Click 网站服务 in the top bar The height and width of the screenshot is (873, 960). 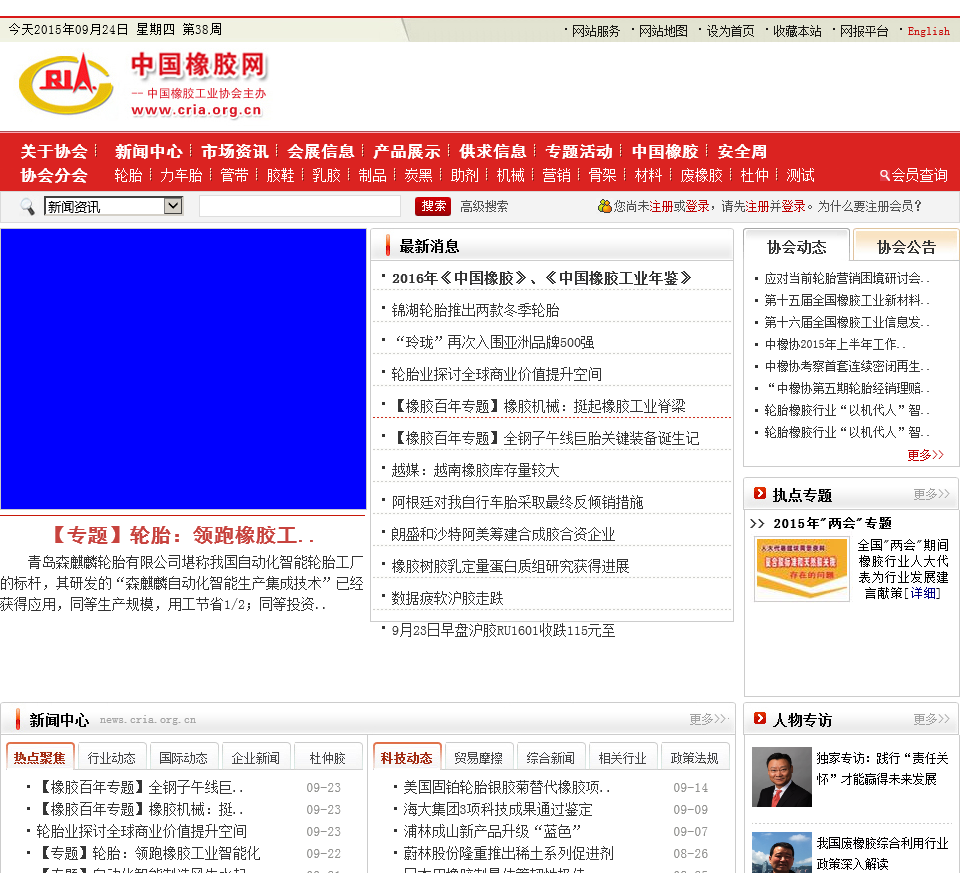point(596,31)
